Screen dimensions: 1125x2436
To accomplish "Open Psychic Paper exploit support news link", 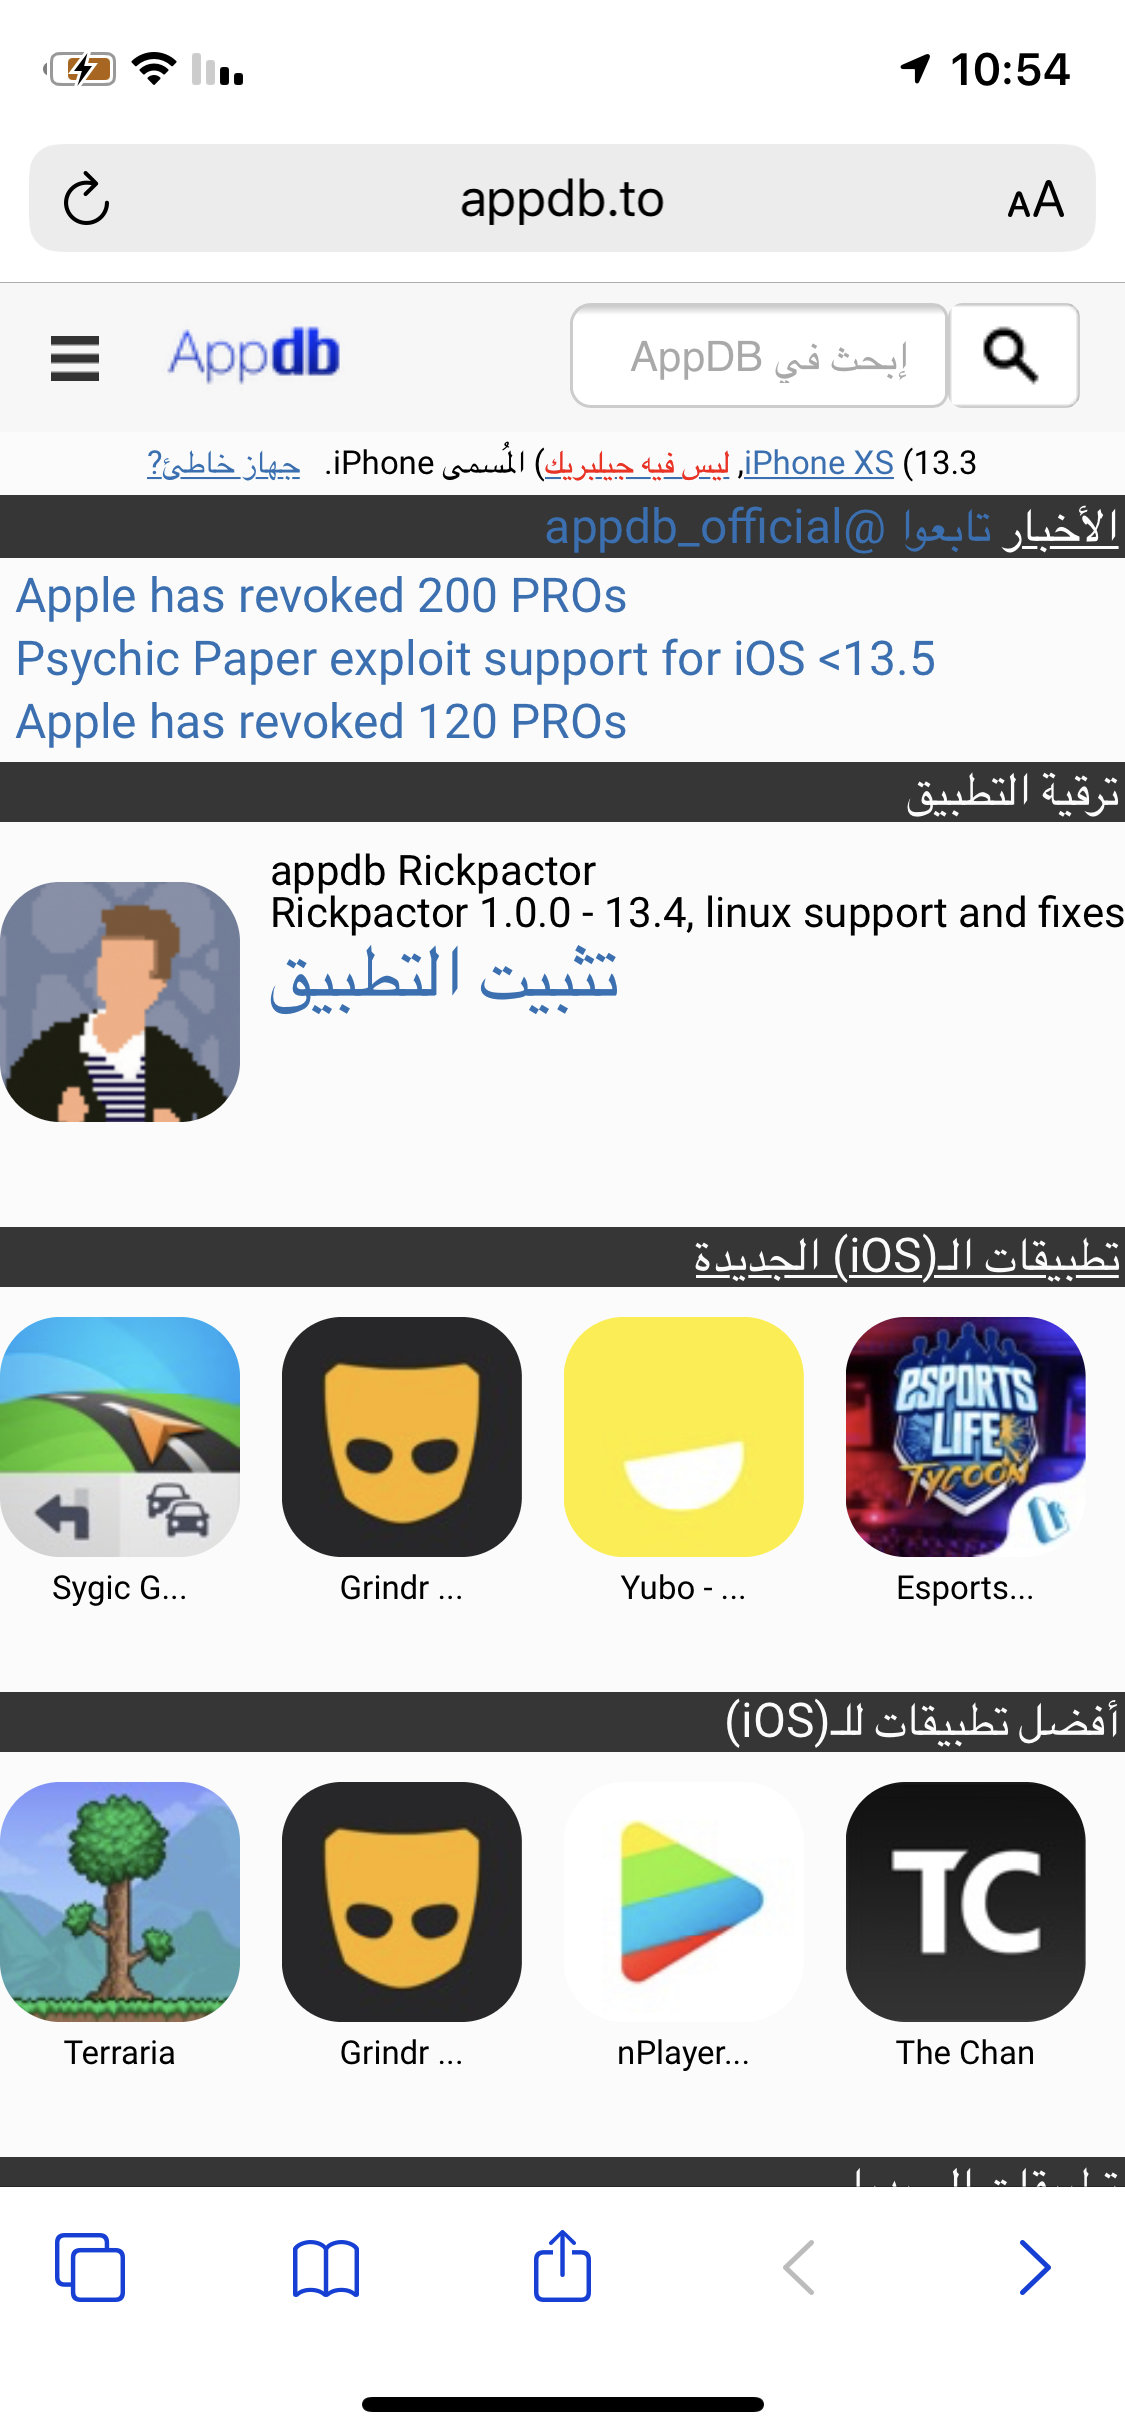I will pos(476,659).
